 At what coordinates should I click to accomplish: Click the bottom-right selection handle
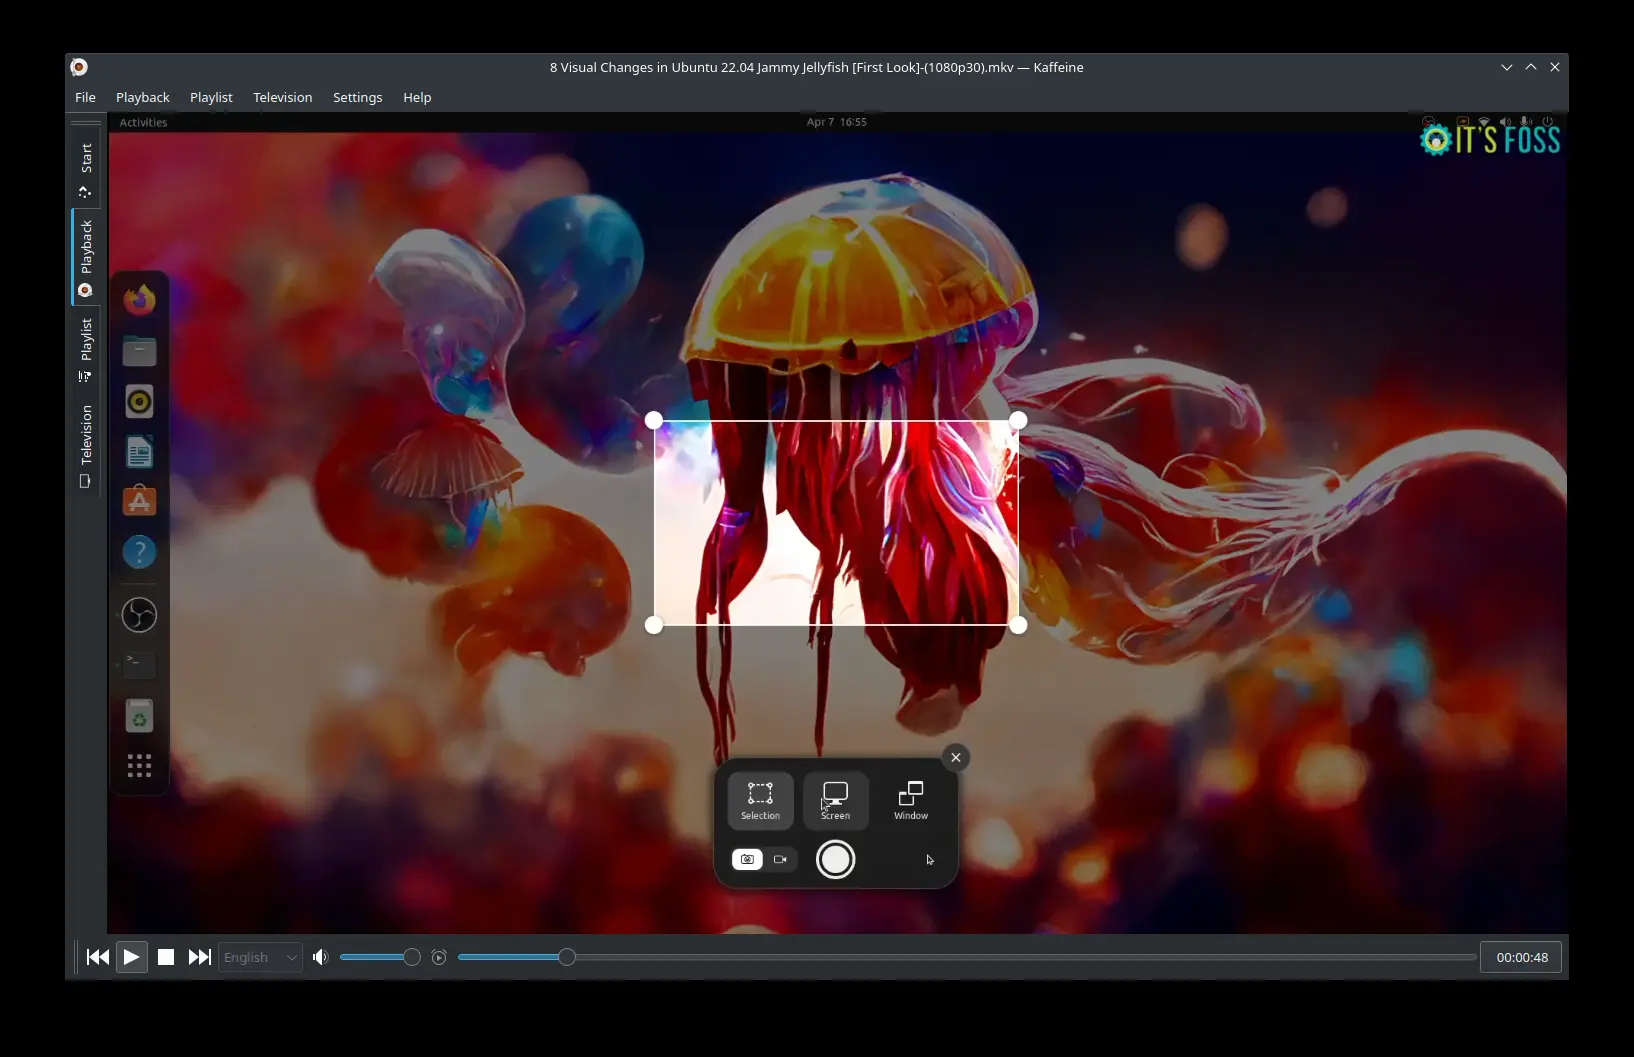tap(1018, 625)
